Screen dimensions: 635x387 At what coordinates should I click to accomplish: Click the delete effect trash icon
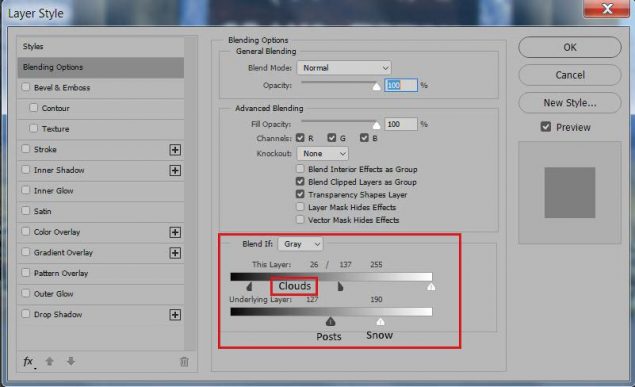pos(184,361)
